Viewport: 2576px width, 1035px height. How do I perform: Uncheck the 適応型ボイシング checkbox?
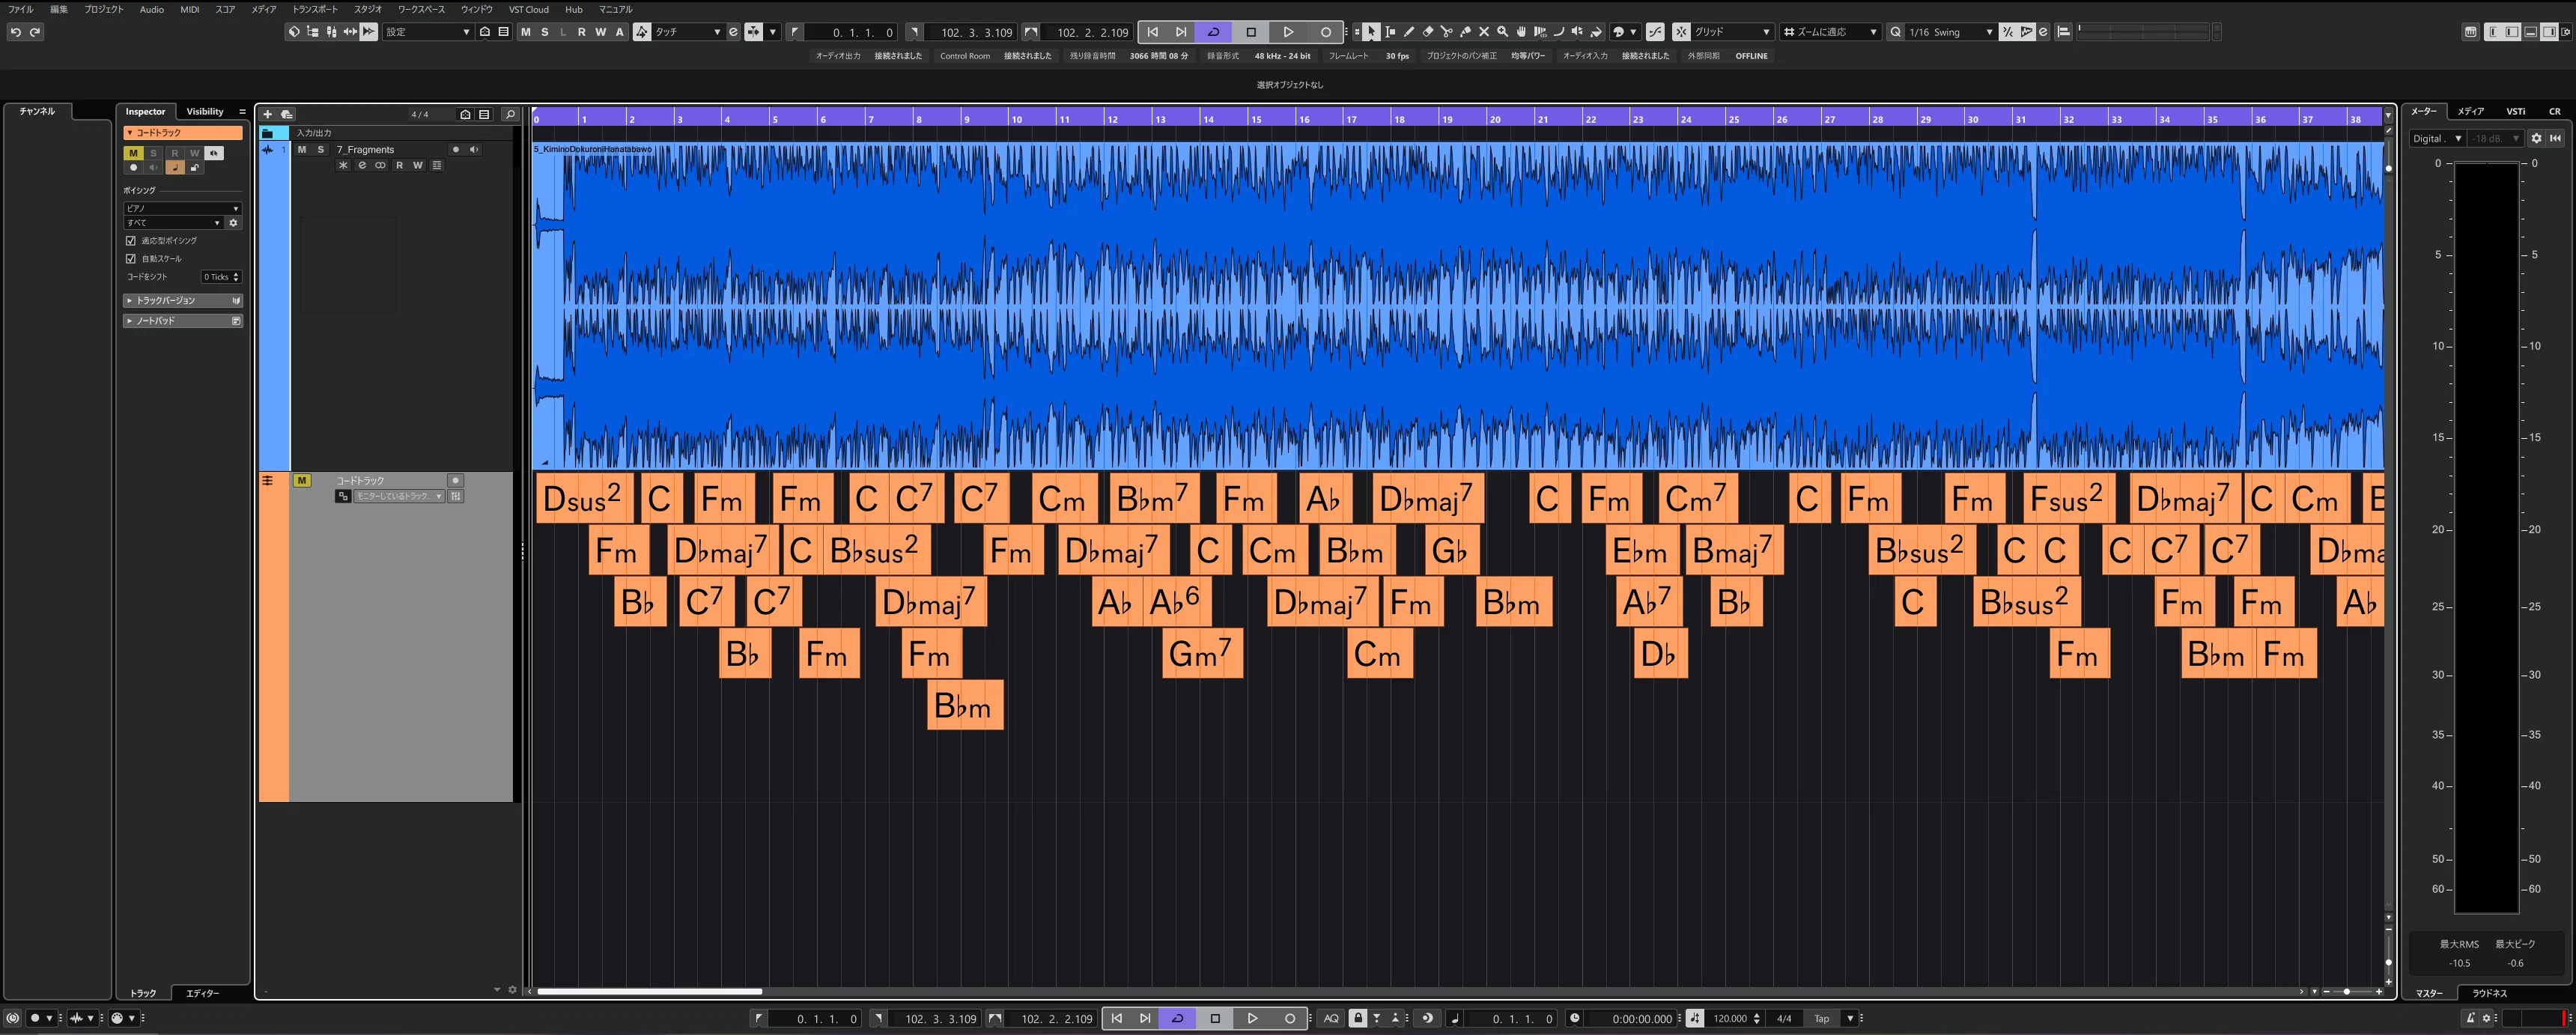click(131, 241)
